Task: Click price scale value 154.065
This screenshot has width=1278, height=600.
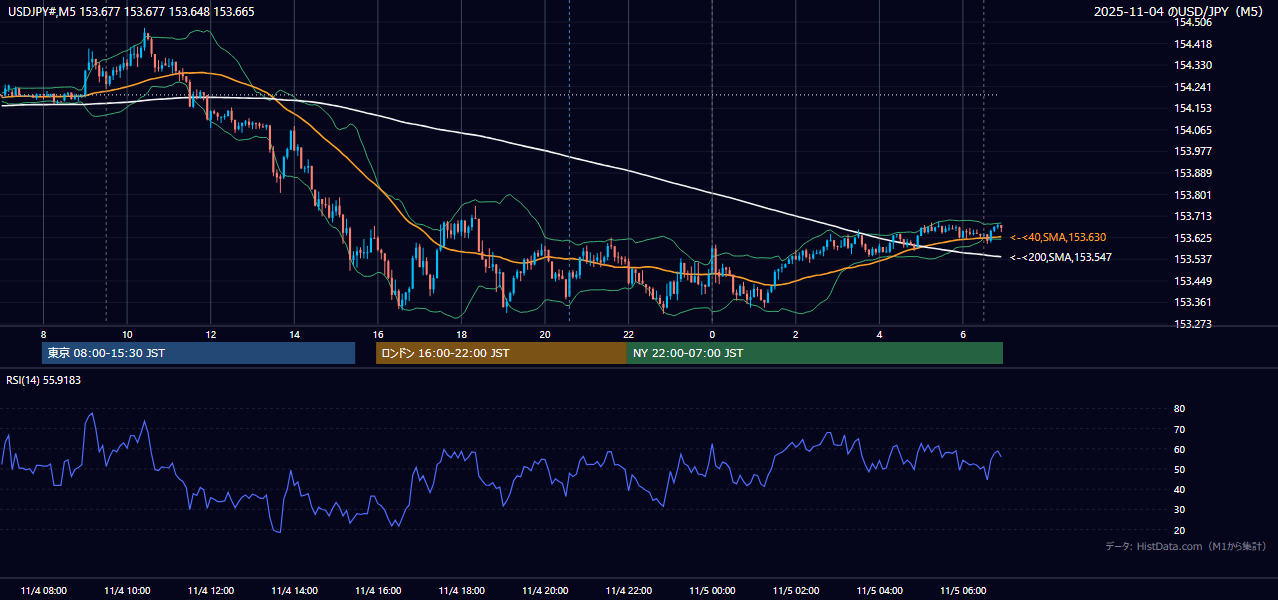Action: tap(1193, 130)
